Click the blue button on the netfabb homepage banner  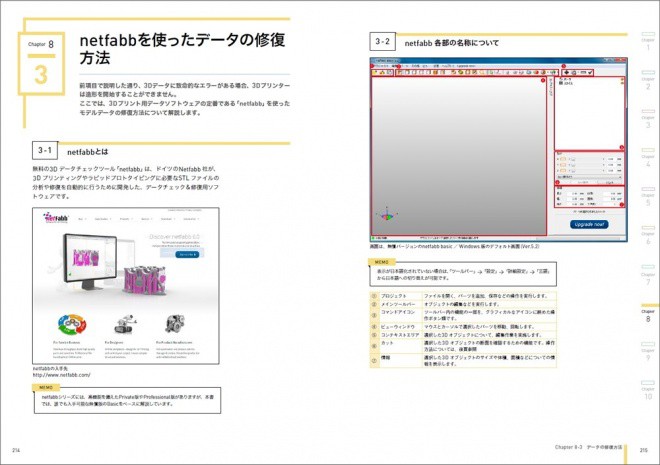point(187,255)
